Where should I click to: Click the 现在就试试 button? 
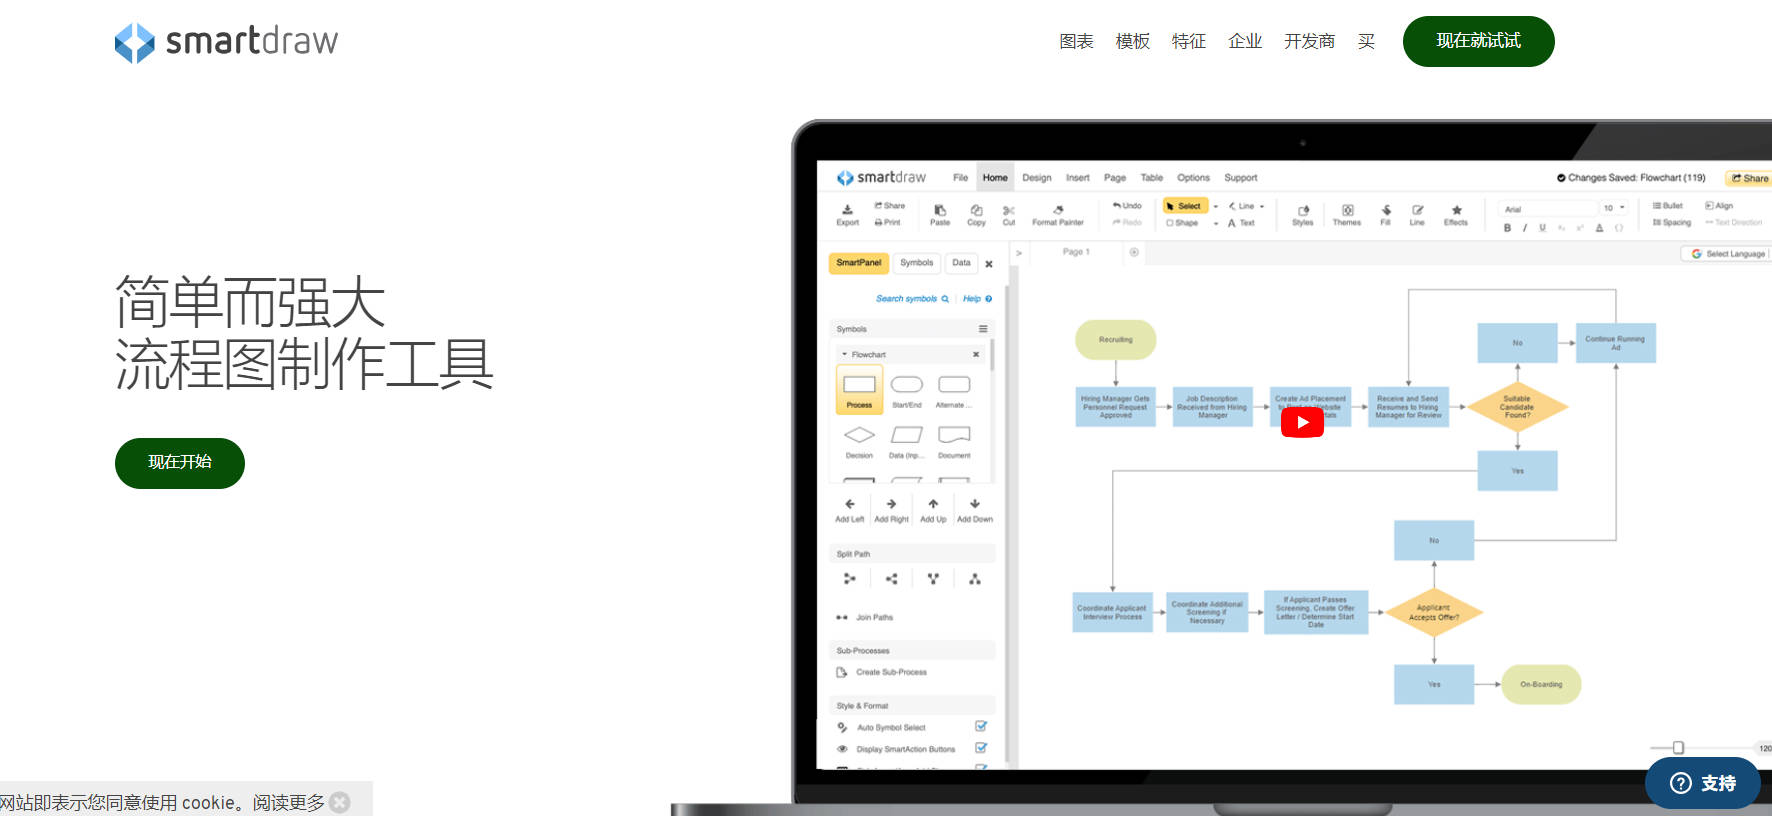[1478, 41]
